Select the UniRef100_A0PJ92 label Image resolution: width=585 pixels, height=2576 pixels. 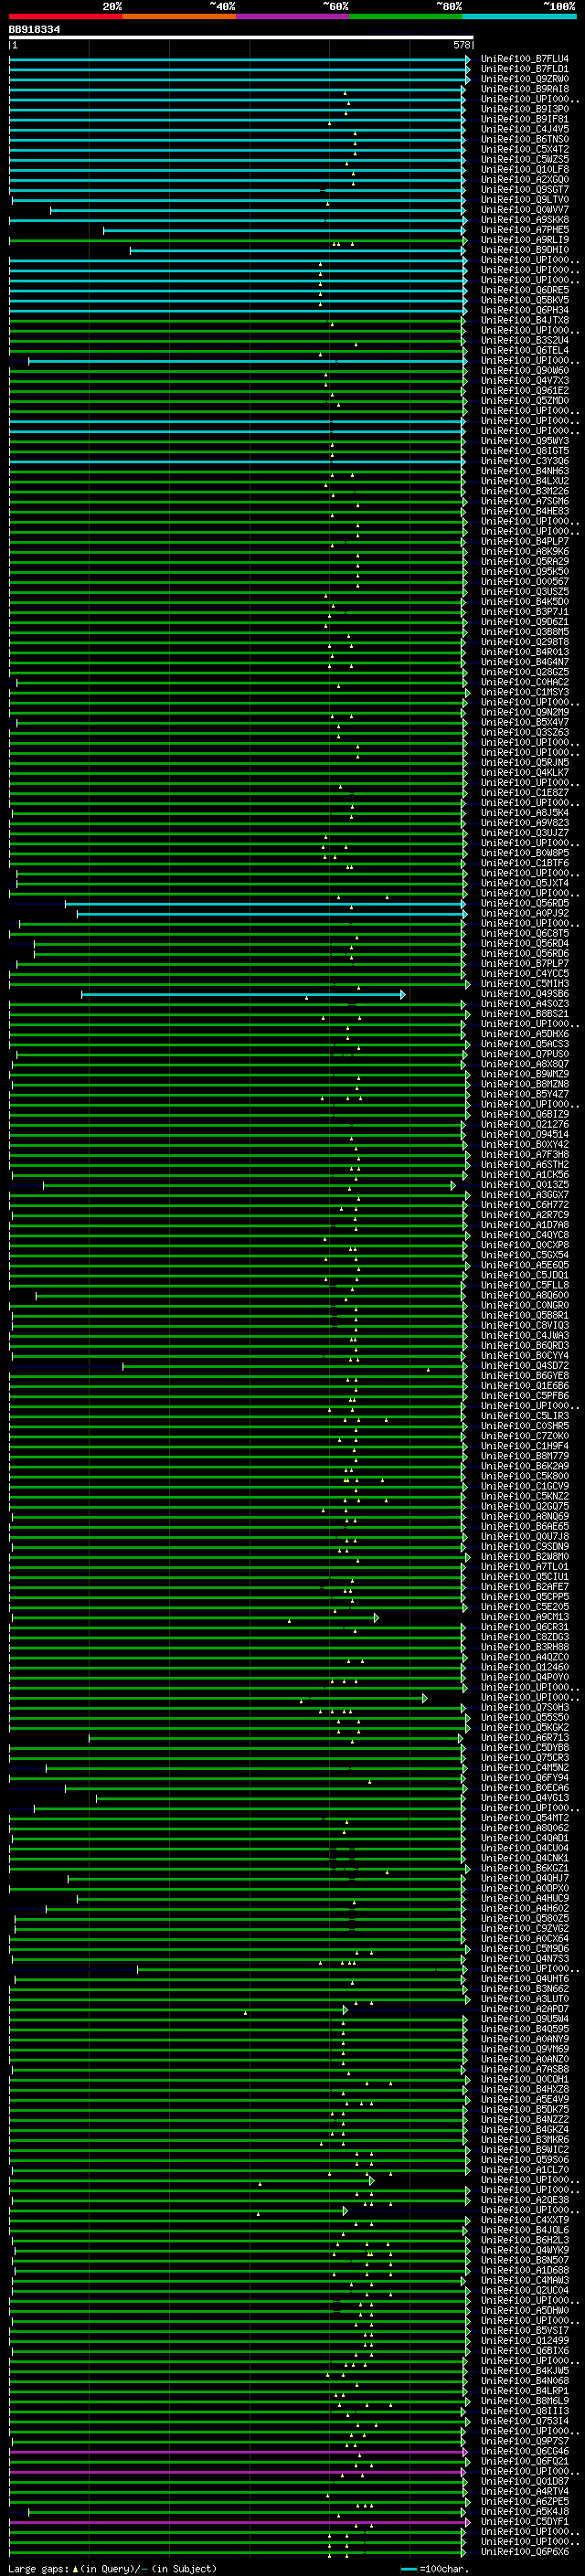[x=525, y=913]
